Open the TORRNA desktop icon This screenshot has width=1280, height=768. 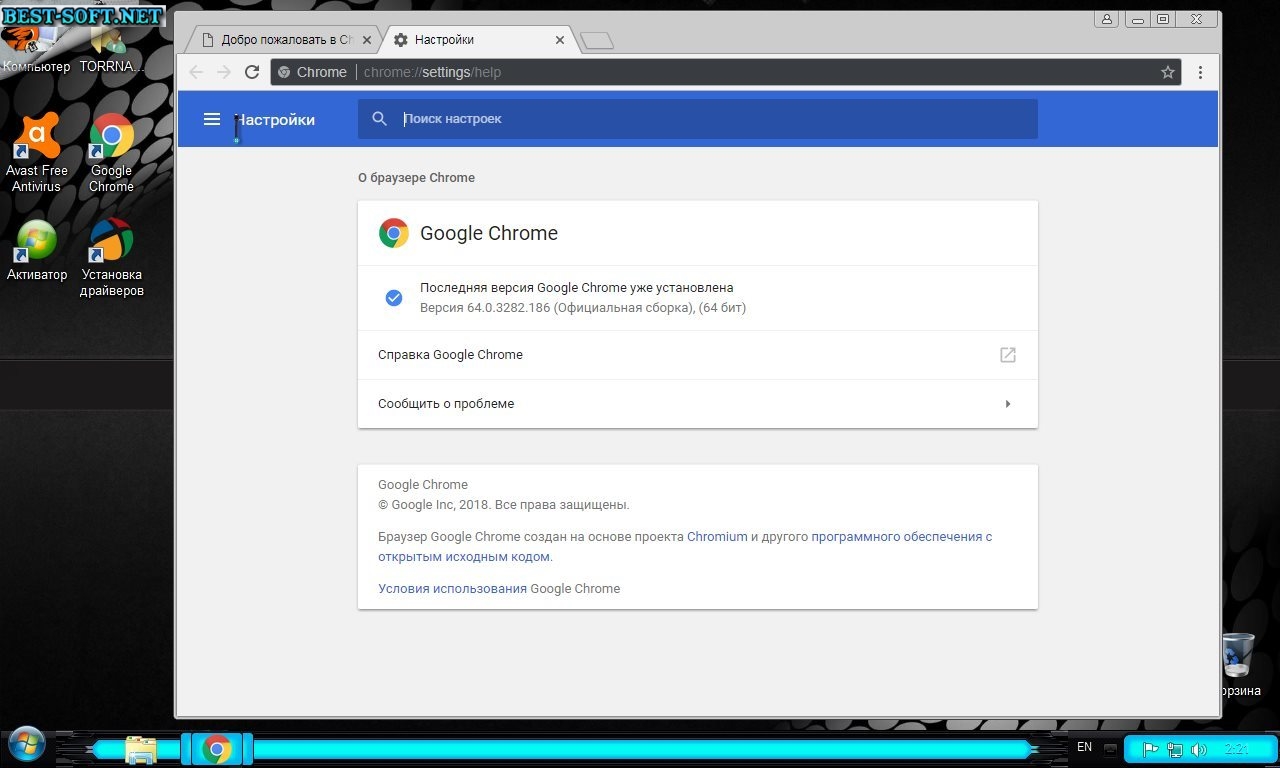[111, 48]
